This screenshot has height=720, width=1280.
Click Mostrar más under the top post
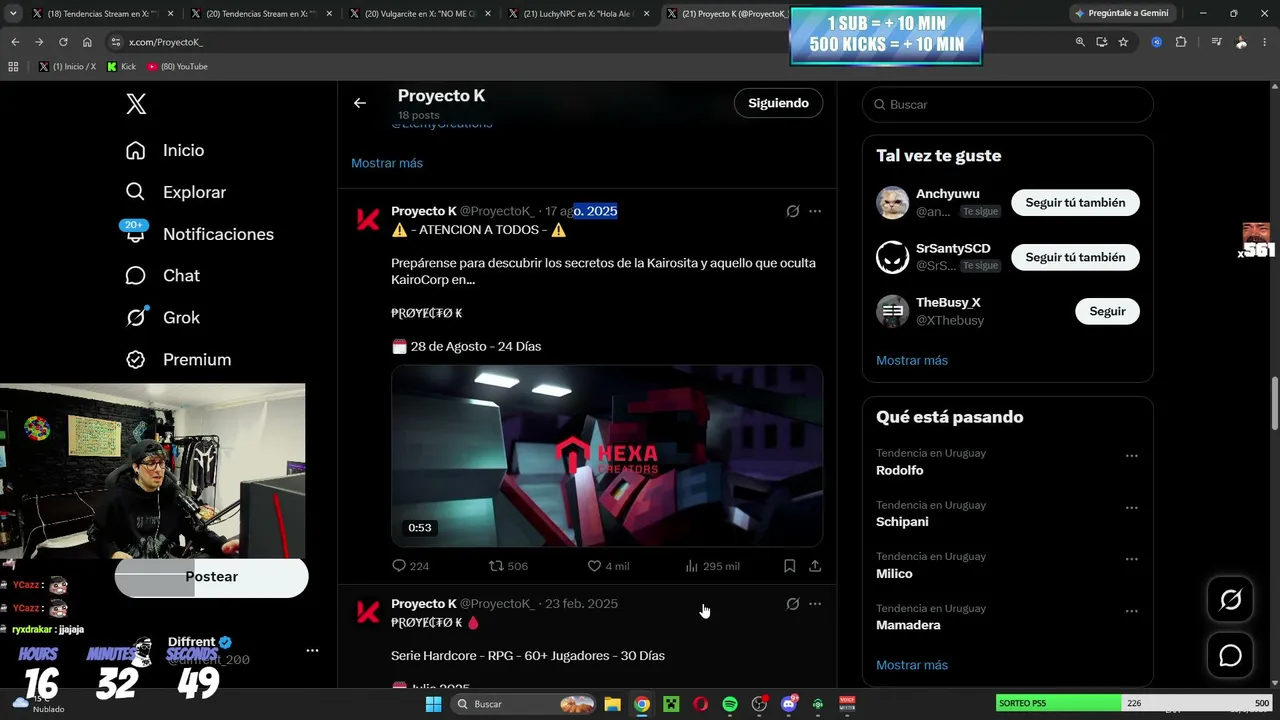[x=387, y=163]
